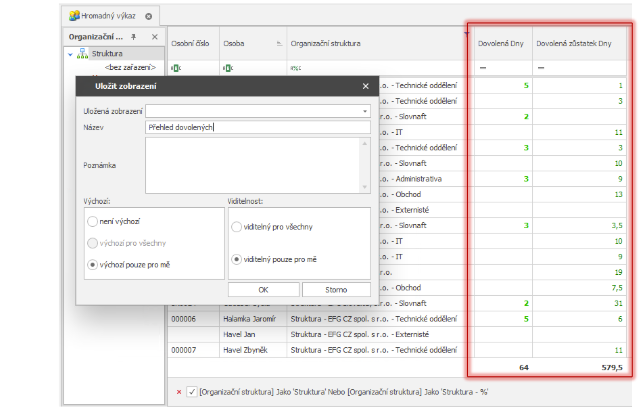Select the Struktura tree item
Viewport: 644px width, 413px height.
(x=107, y=54)
